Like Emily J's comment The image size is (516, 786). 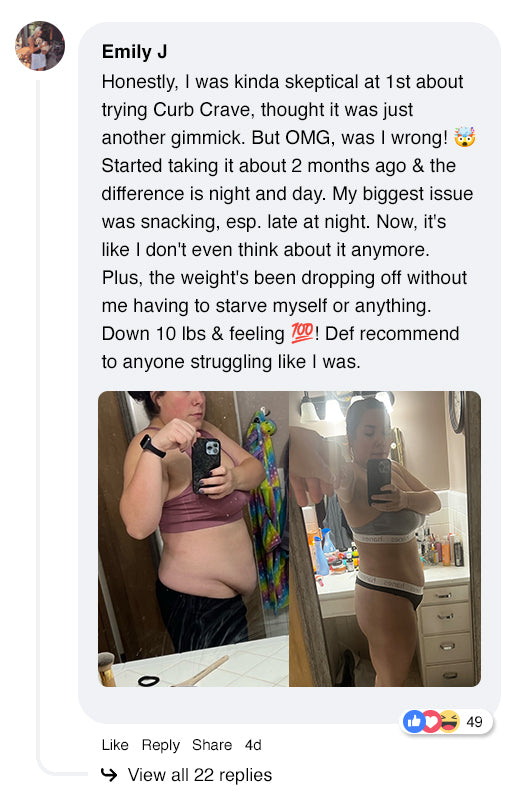(x=115, y=745)
